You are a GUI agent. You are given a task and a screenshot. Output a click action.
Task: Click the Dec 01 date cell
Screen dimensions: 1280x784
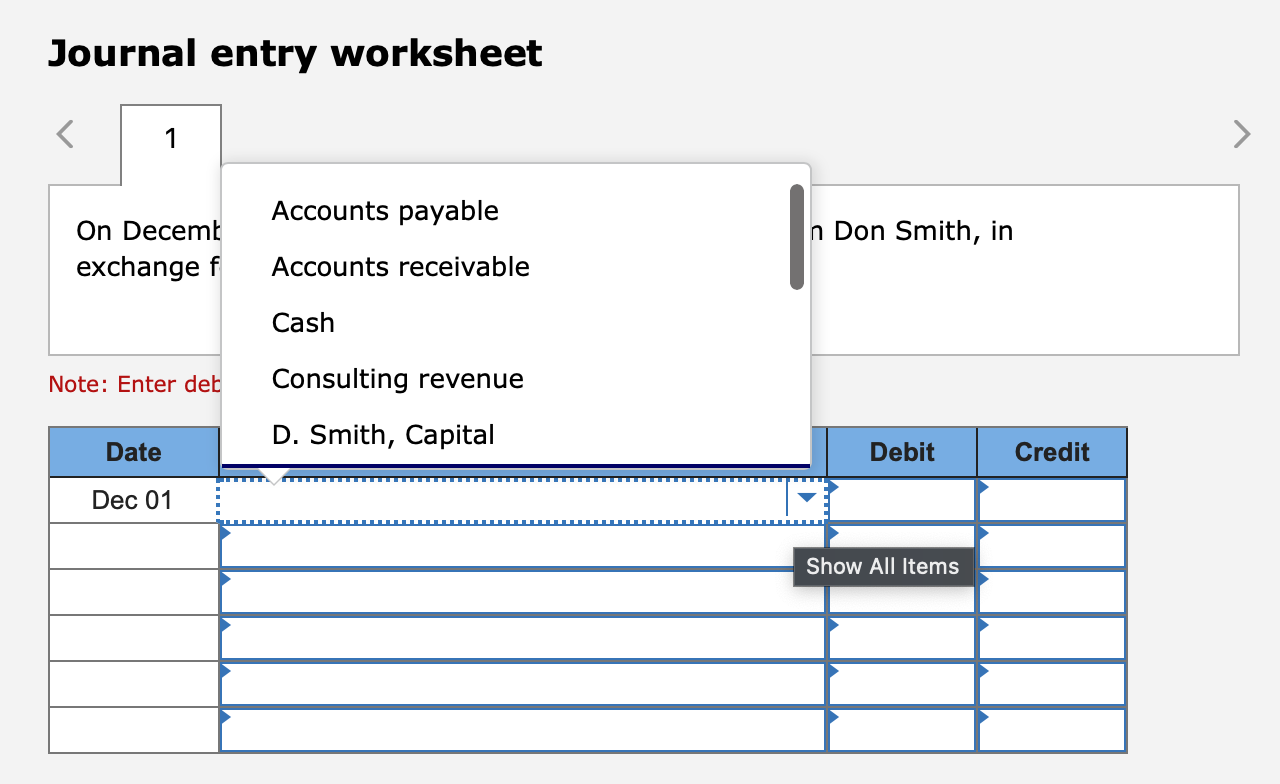point(133,500)
